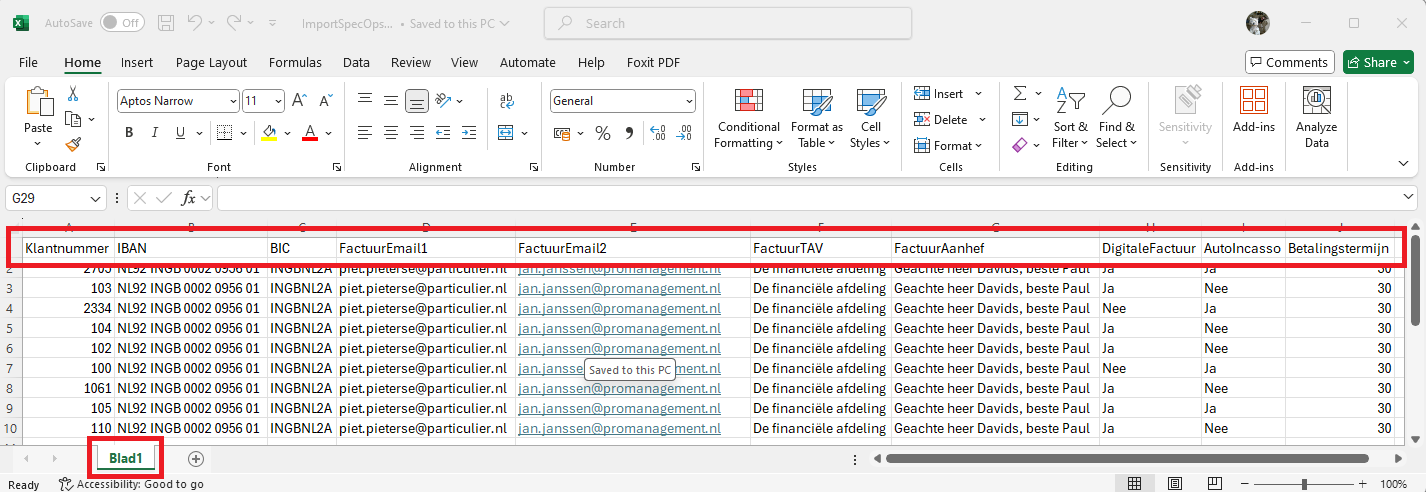Screen dimensions: 1426x492
Task: Expand the font name dropdown
Action: [x=233, y=101]
